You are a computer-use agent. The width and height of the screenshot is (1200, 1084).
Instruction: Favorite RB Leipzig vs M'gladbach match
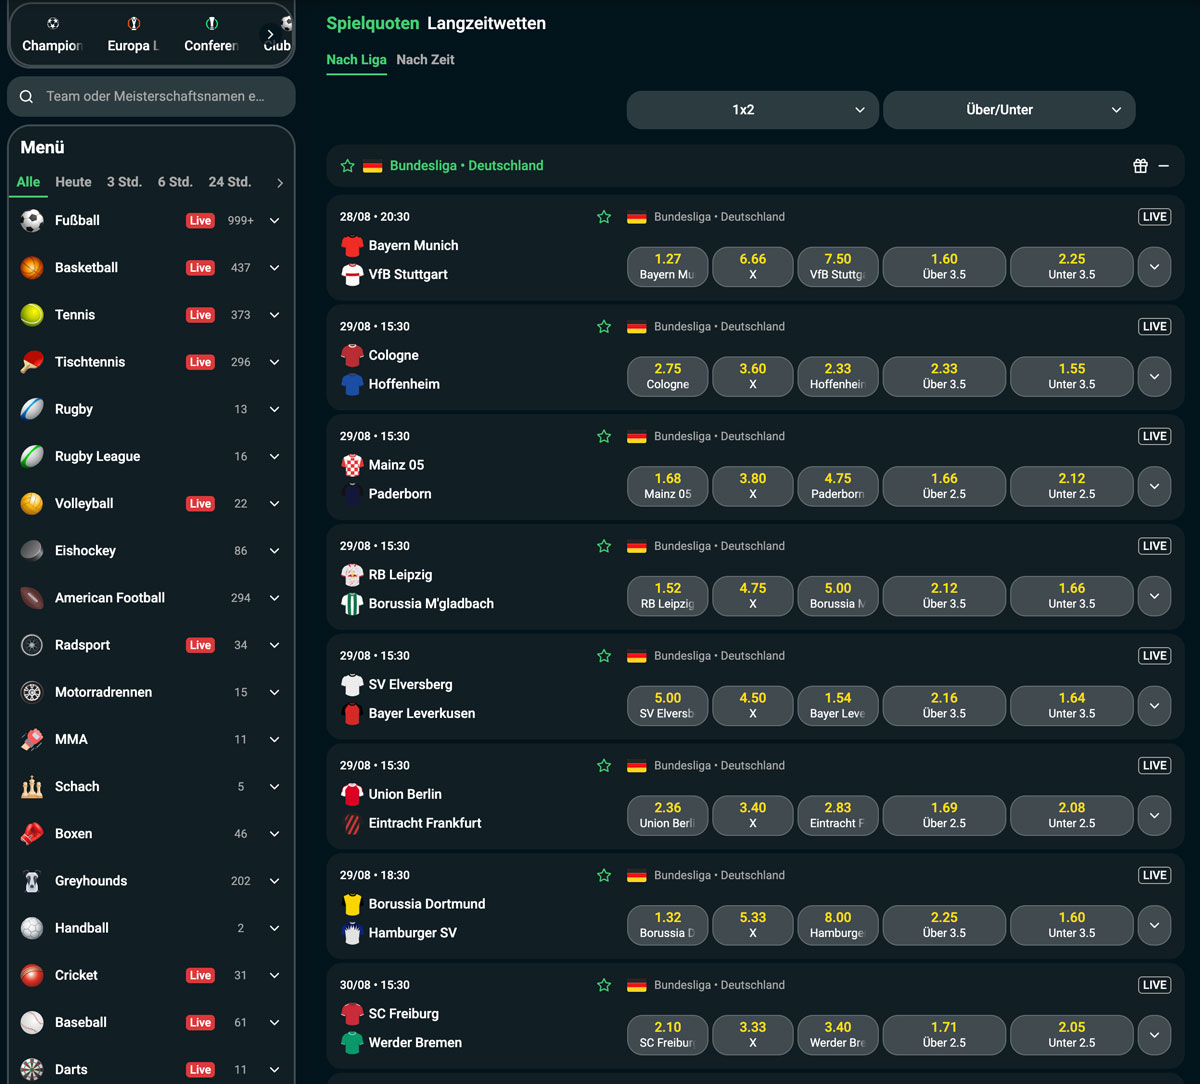[x=604, y=546]
